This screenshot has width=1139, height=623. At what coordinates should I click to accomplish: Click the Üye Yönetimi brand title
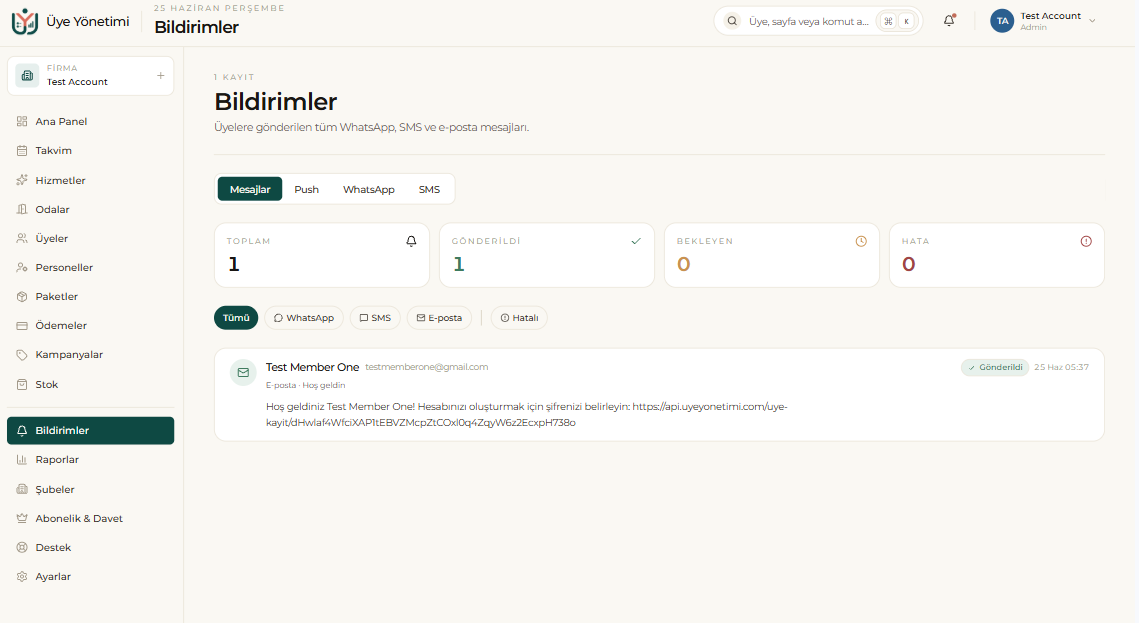tap(88, 22)
